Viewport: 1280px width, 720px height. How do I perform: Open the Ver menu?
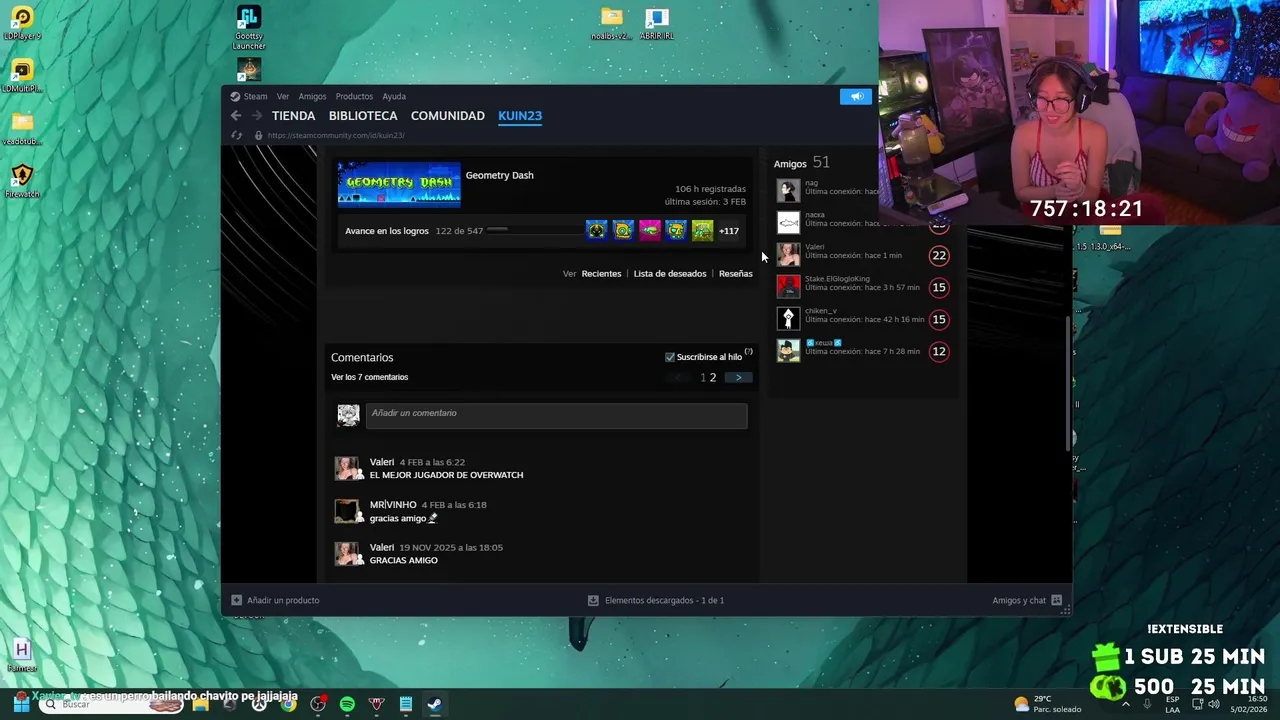click(283, 97)
